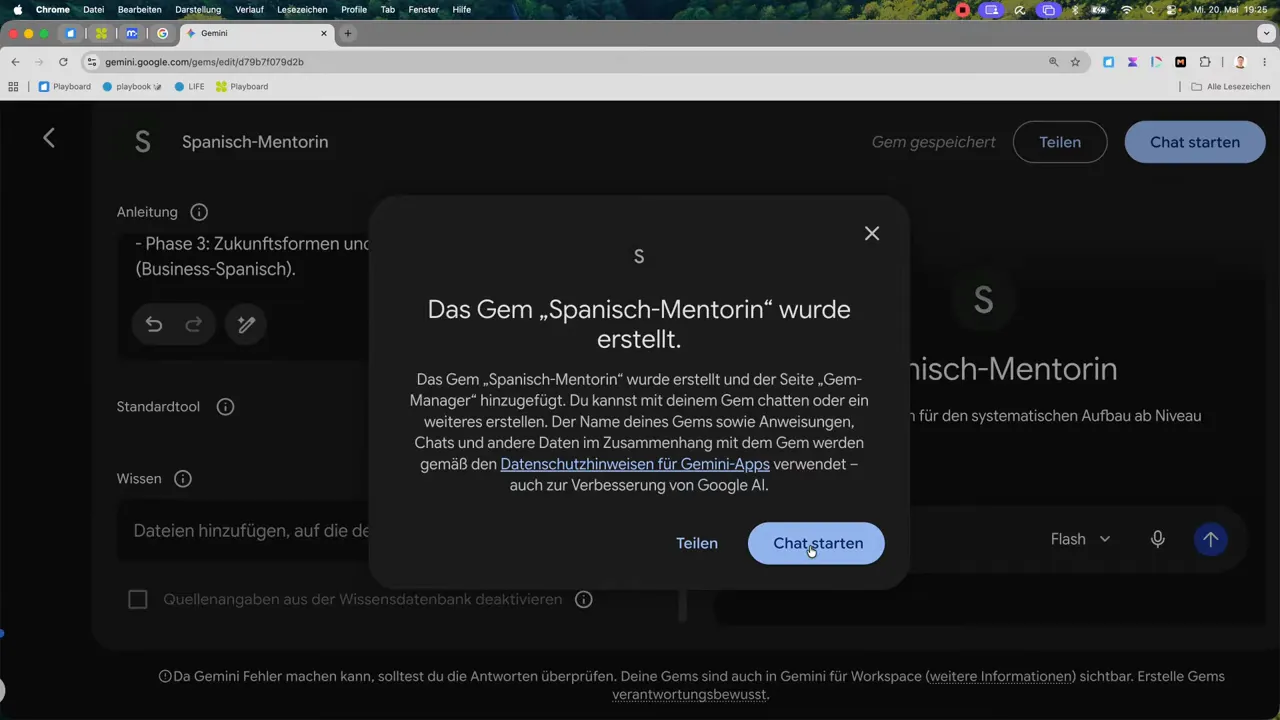This screenshot has height=720, width=1280.
Task: Click the Gem name Spanisch-Mentorin field
Action: pyautogui.click(x=255, y=142)
